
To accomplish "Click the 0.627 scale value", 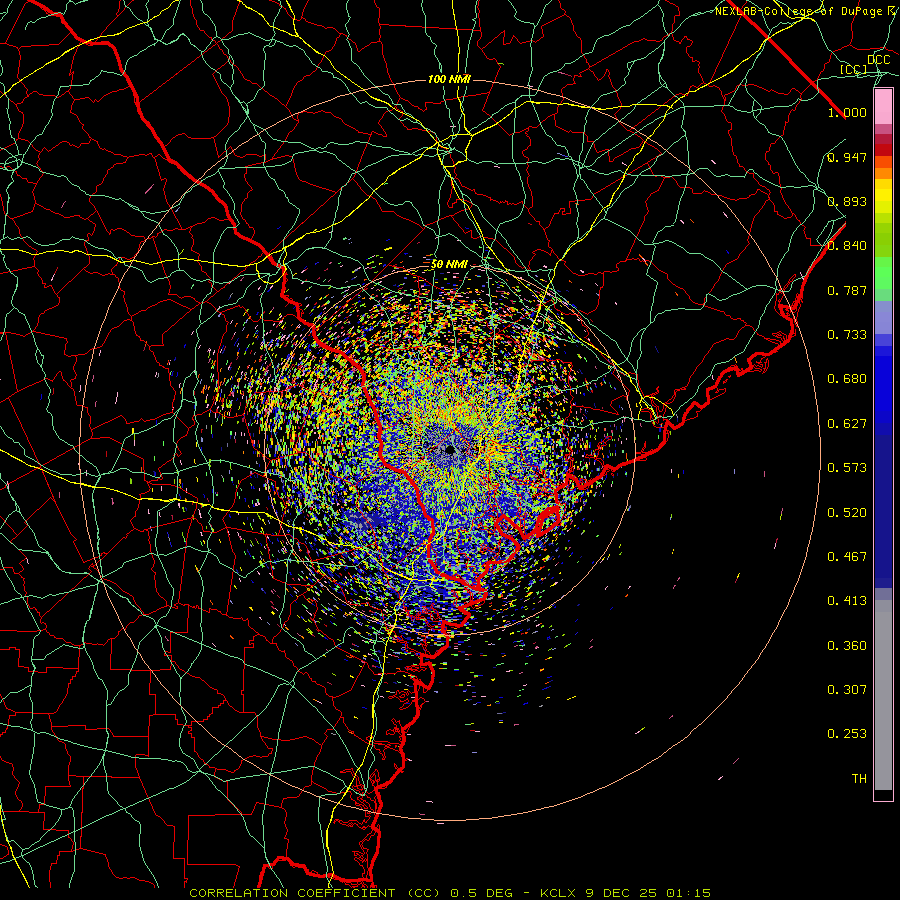I will click(x=847, y=424).
